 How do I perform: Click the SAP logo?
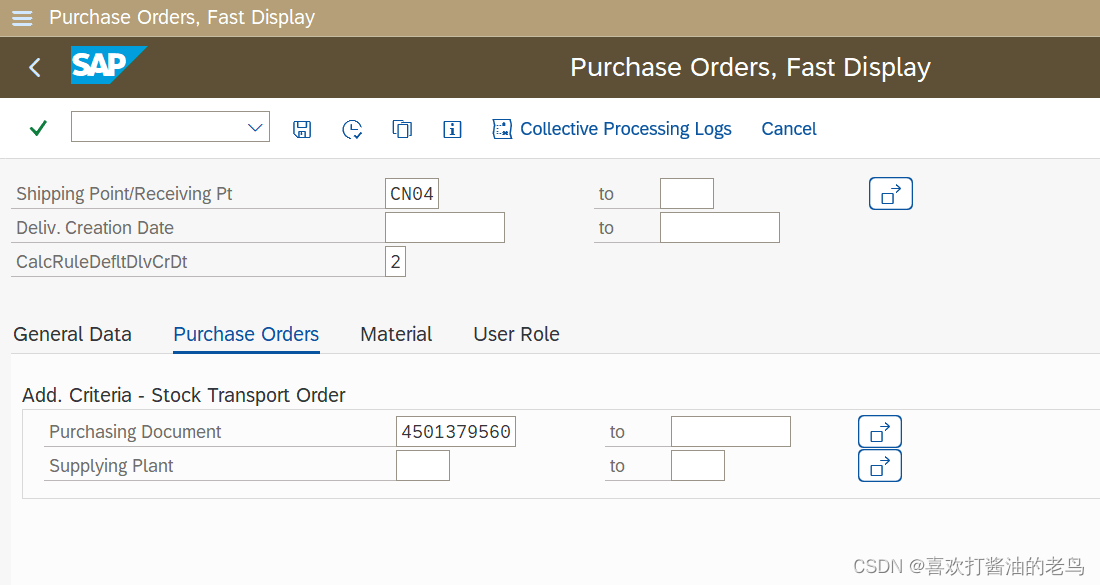point(108,66)
